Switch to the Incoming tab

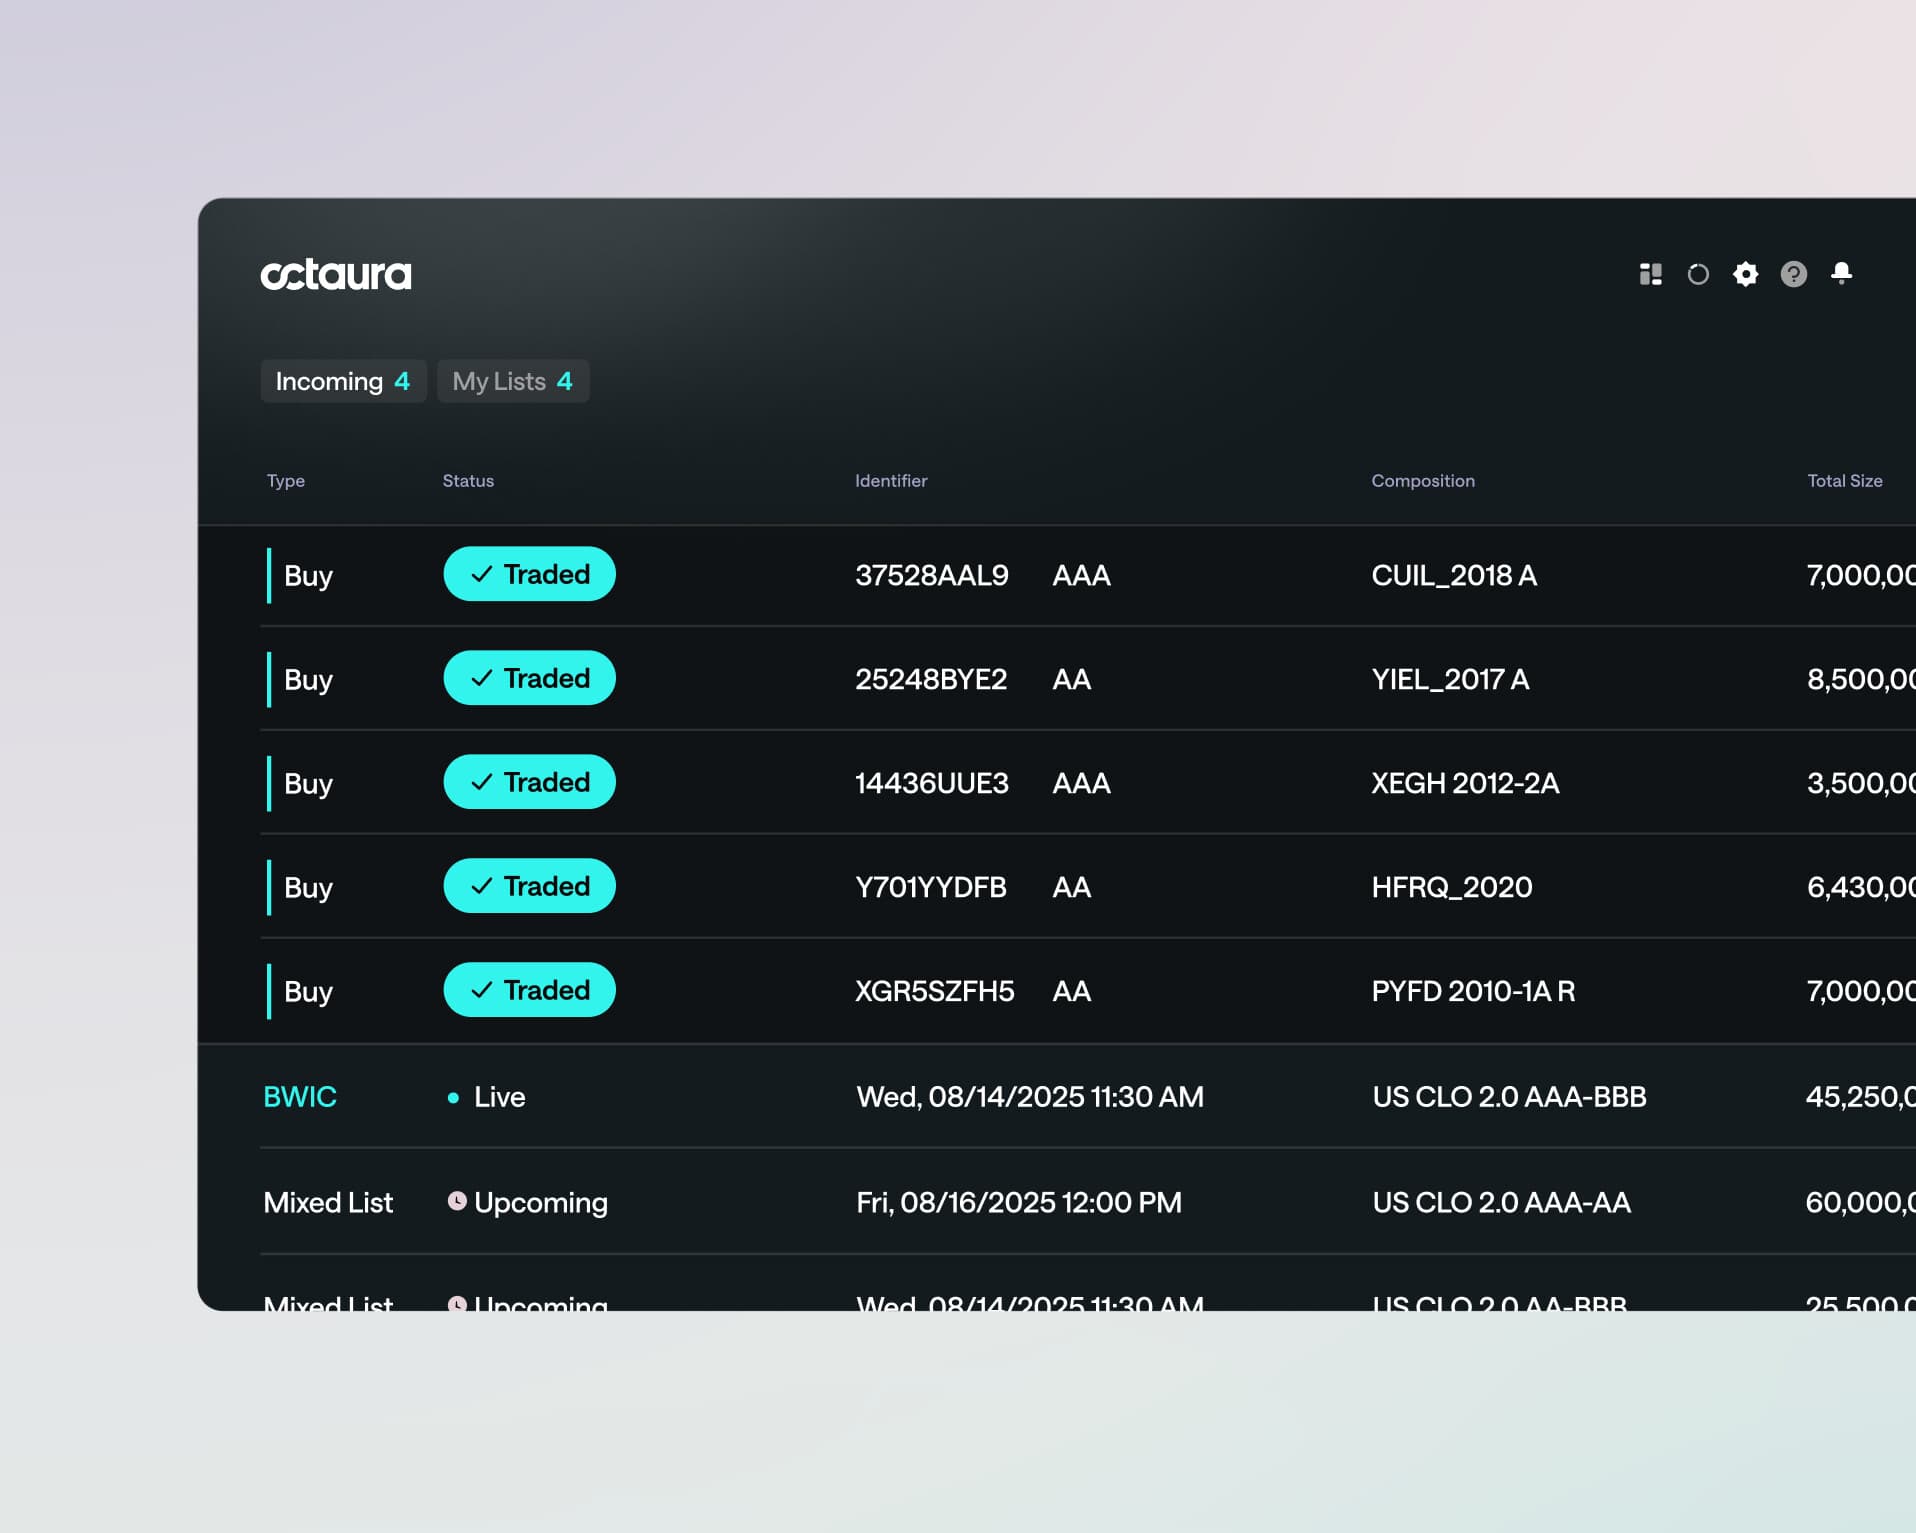coord(343,381)
